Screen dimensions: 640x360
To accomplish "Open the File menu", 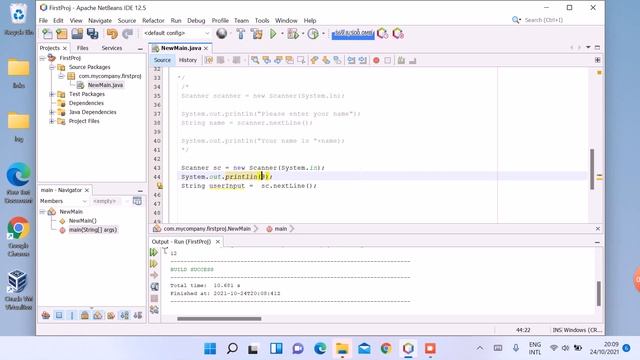I will pos(43,20).
